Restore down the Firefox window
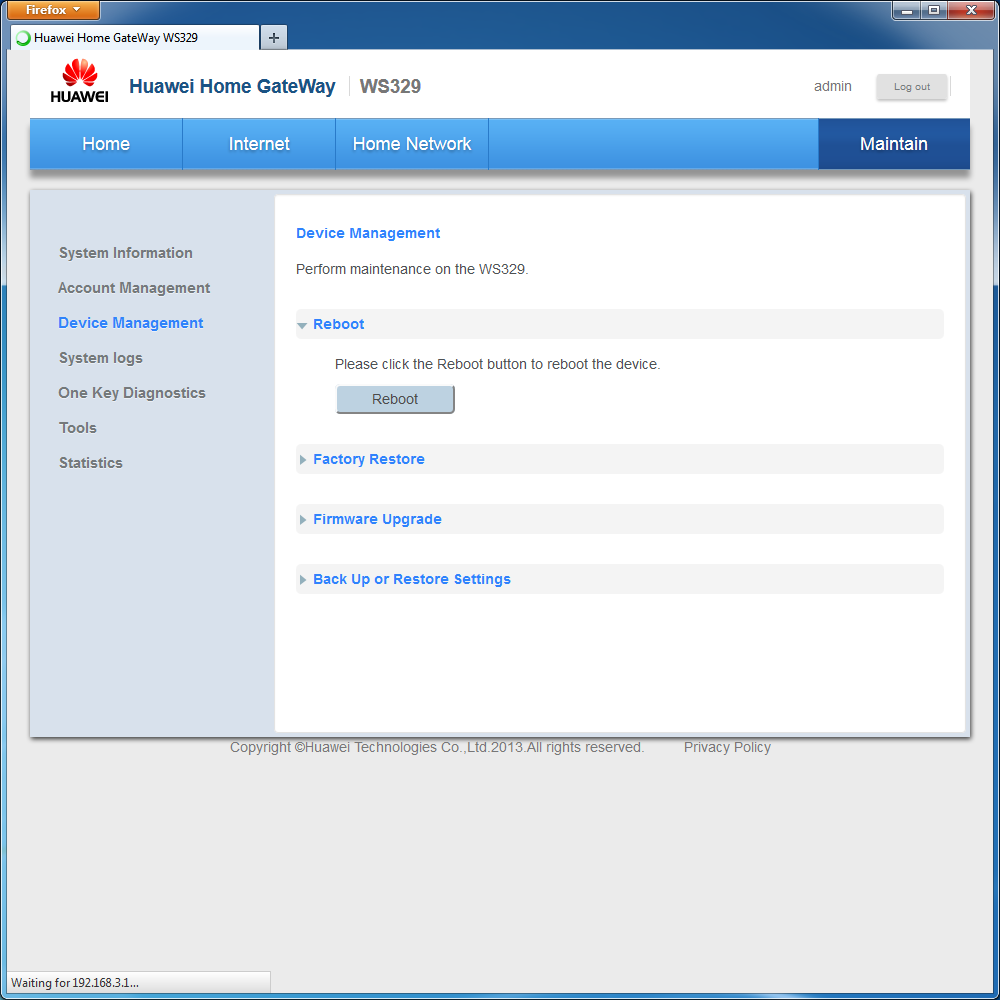1000x1000 pixels. tap(934, 10)
